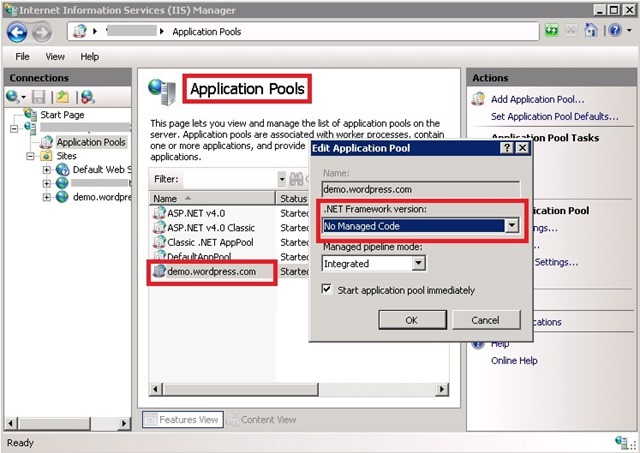
Task: Click Add Application Pool icon
Action: pos(478,99)
